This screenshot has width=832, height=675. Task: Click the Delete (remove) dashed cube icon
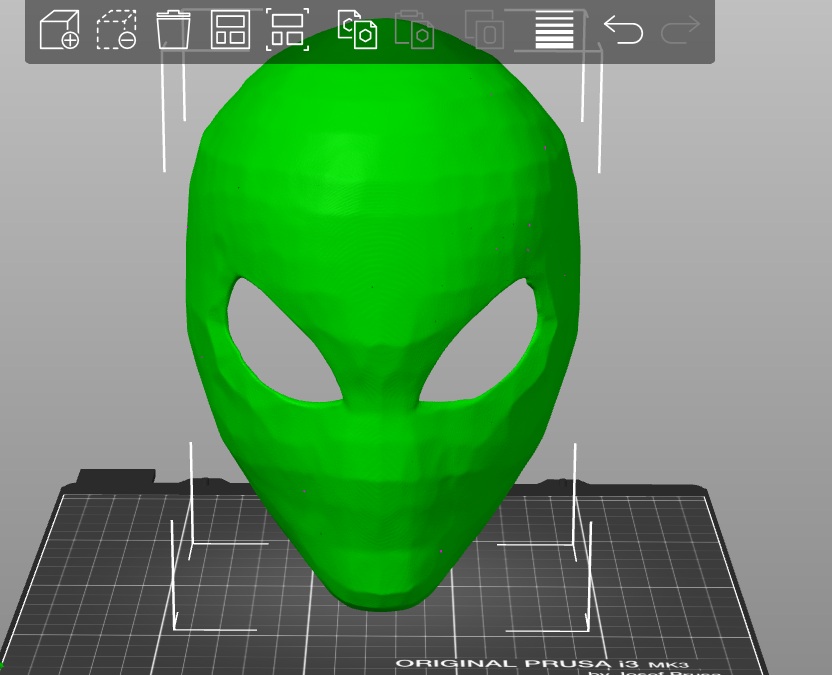[x=116, y=30]
